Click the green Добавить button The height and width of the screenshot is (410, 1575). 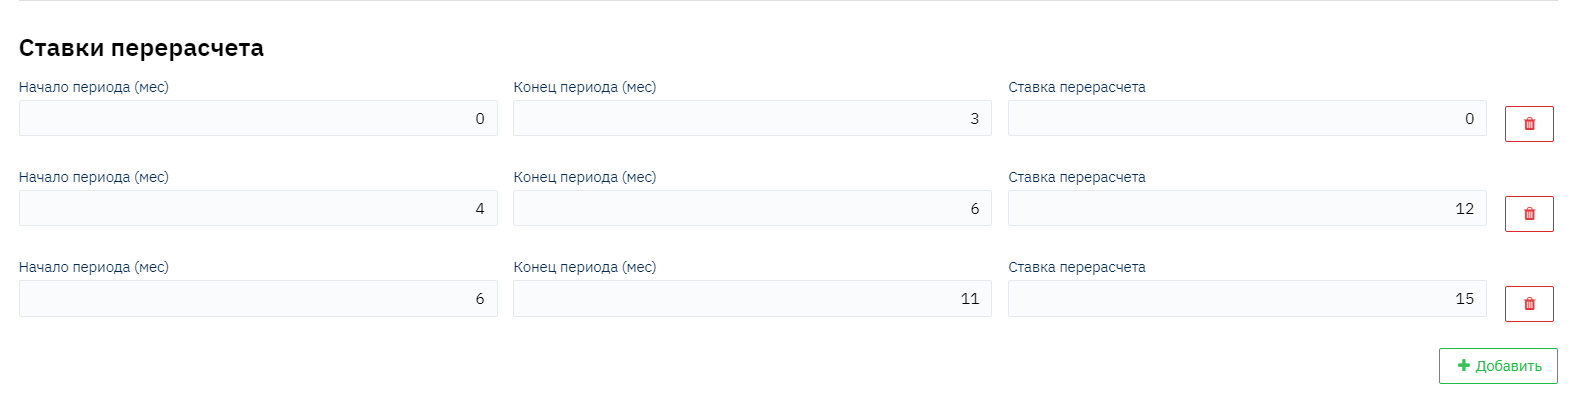click(1497, 366)
